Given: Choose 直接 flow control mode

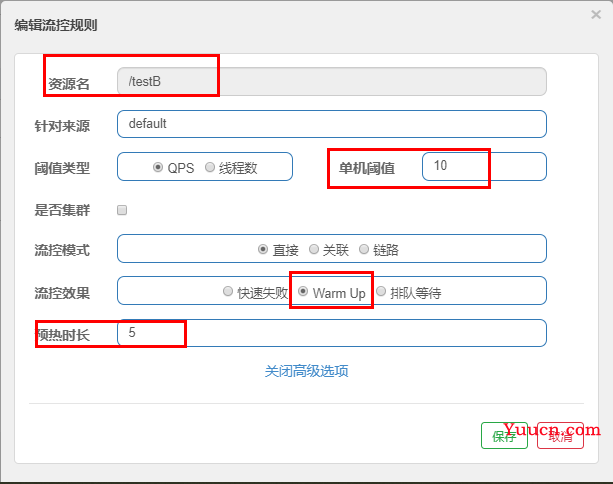Looking at the screenshot, I should (263, 249).
